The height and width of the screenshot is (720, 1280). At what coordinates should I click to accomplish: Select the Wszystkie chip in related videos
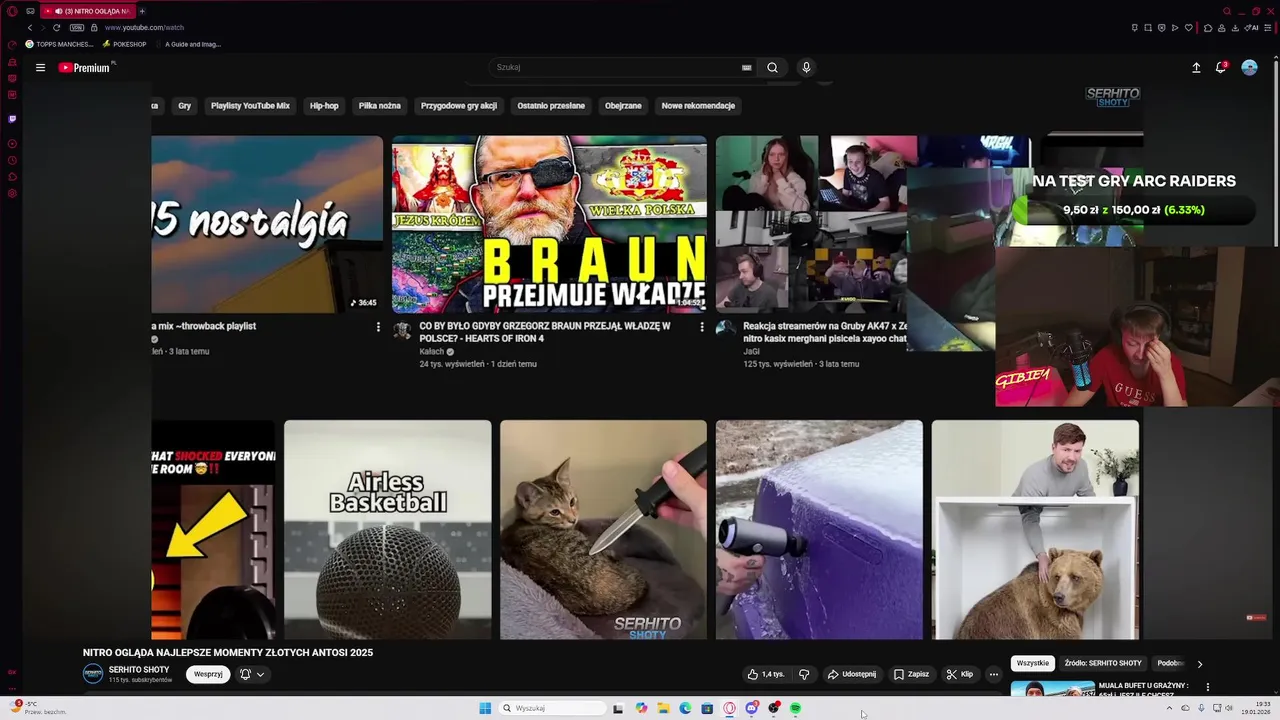tap(1033, 663)
